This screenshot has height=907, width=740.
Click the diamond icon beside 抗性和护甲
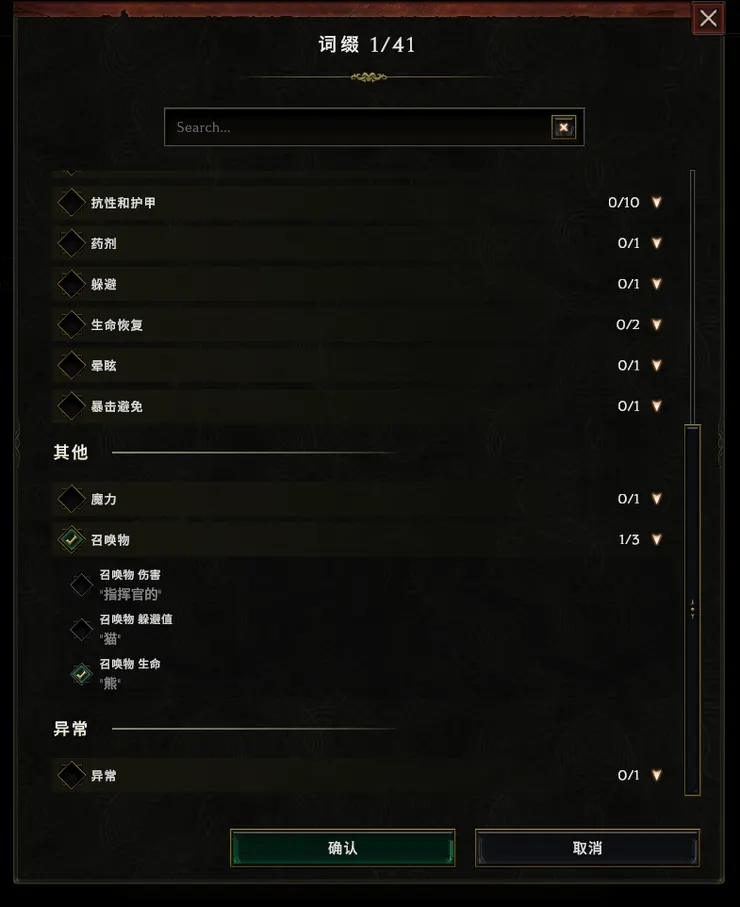71,202
